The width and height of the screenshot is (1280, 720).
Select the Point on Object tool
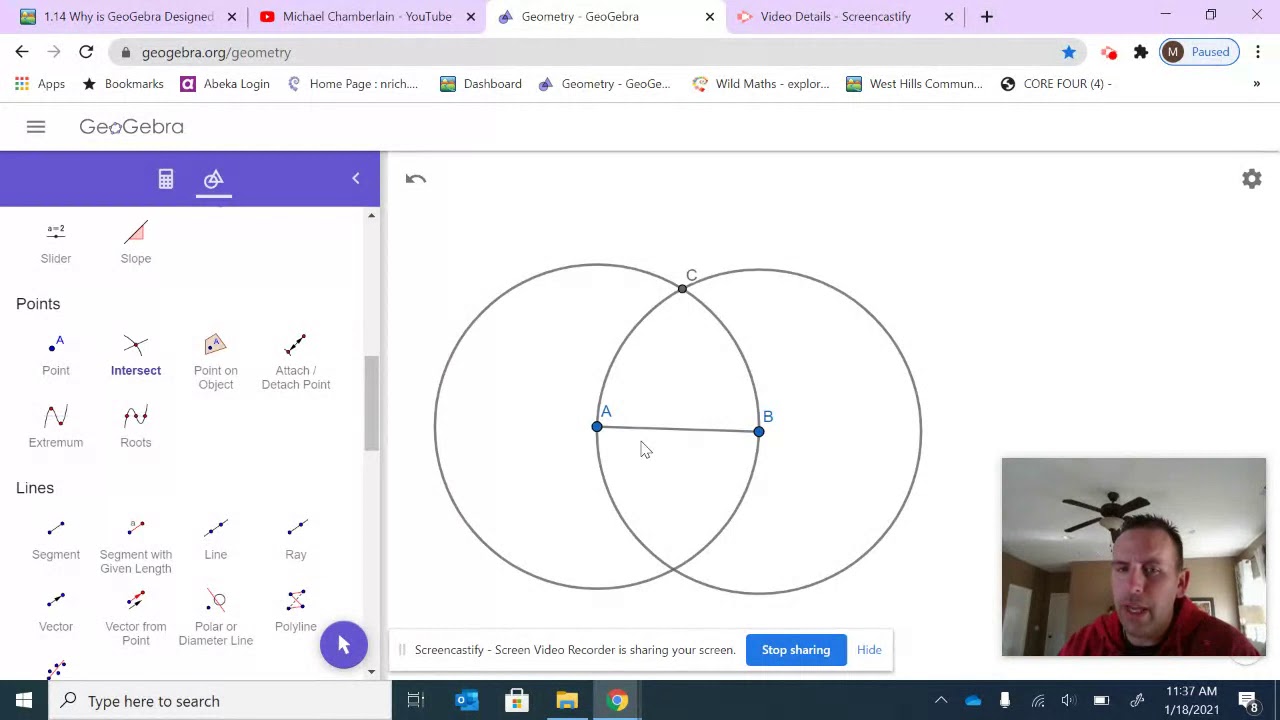[x=216, y=362]
